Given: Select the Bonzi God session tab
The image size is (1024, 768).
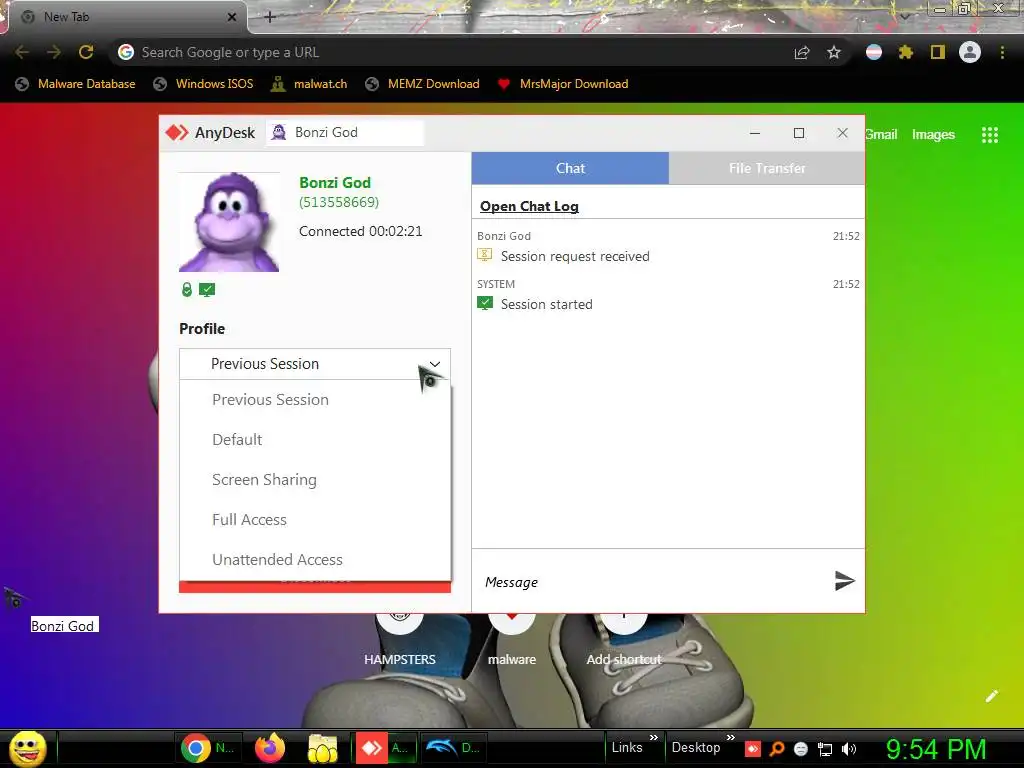Looking at the screenshot, I should [345, 133].
